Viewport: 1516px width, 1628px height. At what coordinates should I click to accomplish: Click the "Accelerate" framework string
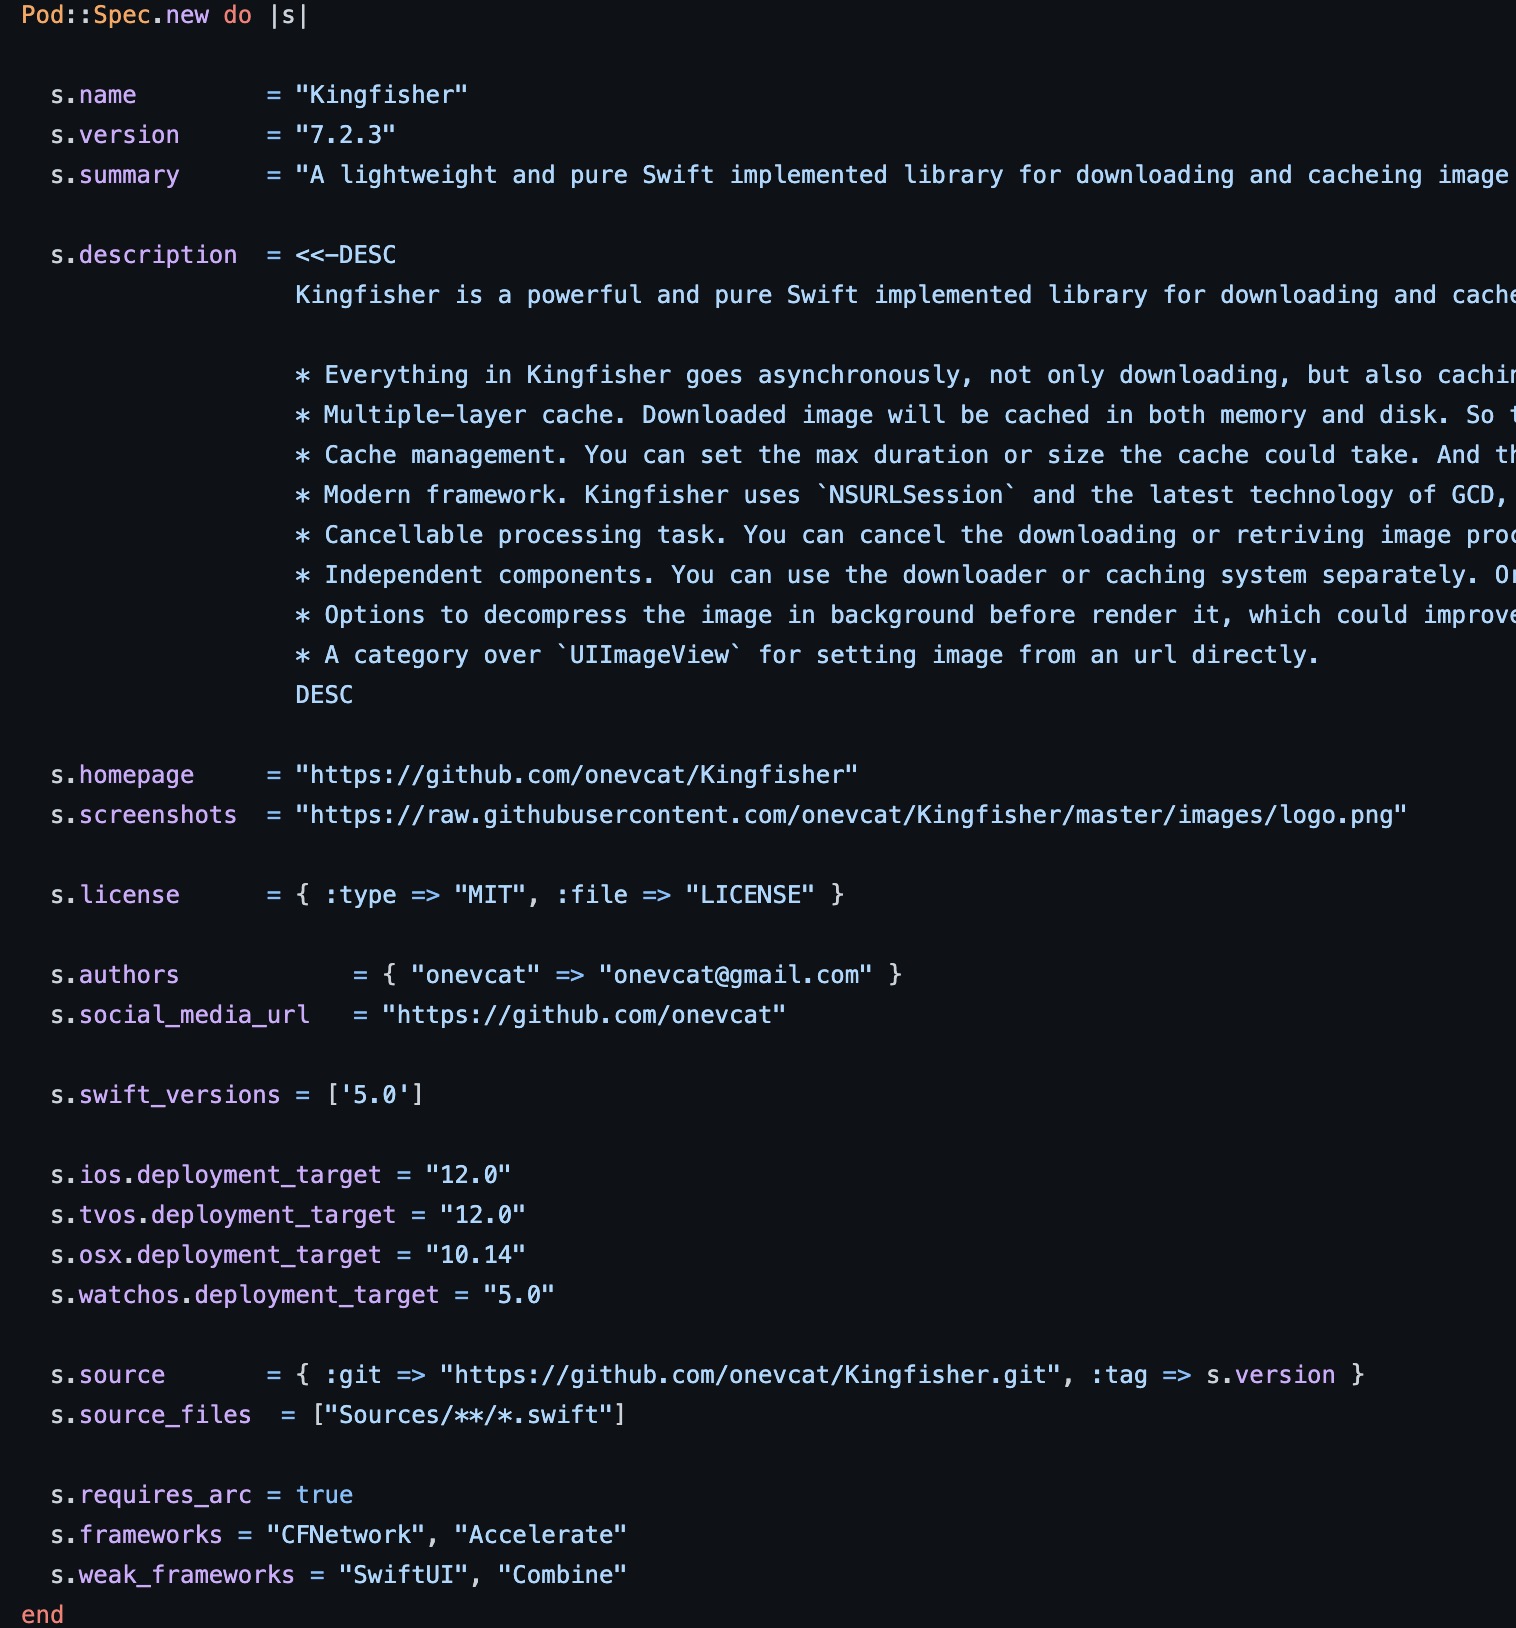point(540,1535)
